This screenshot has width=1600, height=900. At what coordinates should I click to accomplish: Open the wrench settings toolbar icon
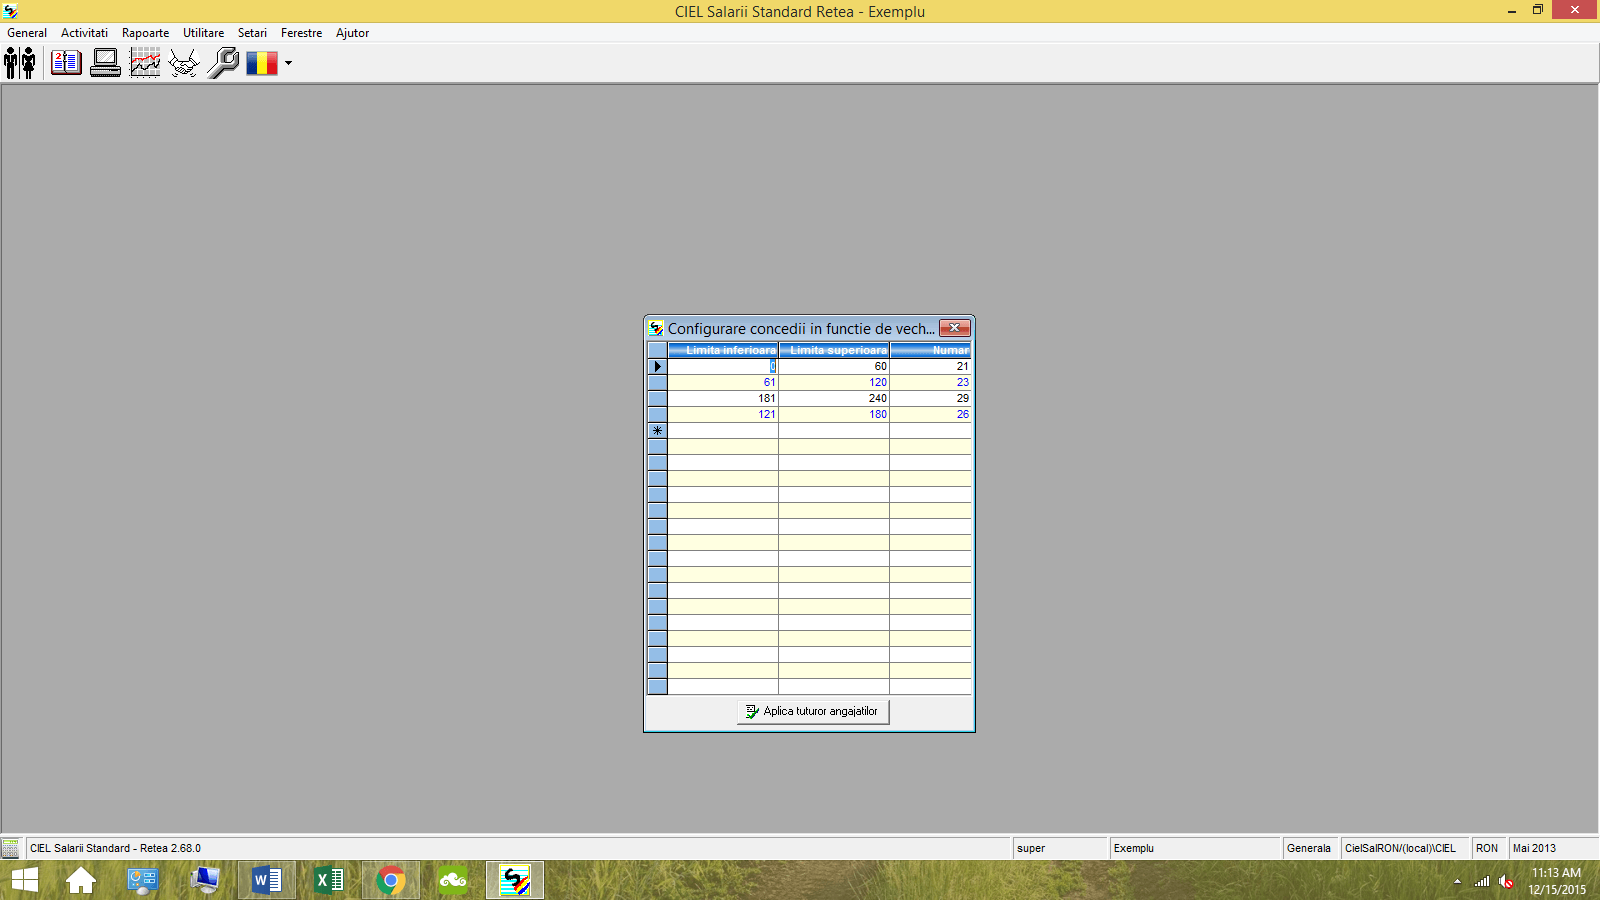[223, 63]
